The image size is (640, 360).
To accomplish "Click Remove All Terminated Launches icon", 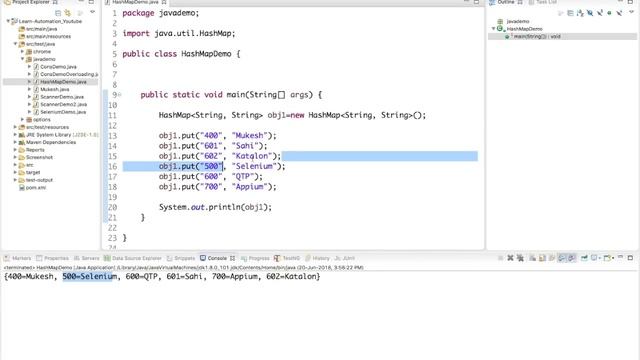I will click(x=520, y=258).
